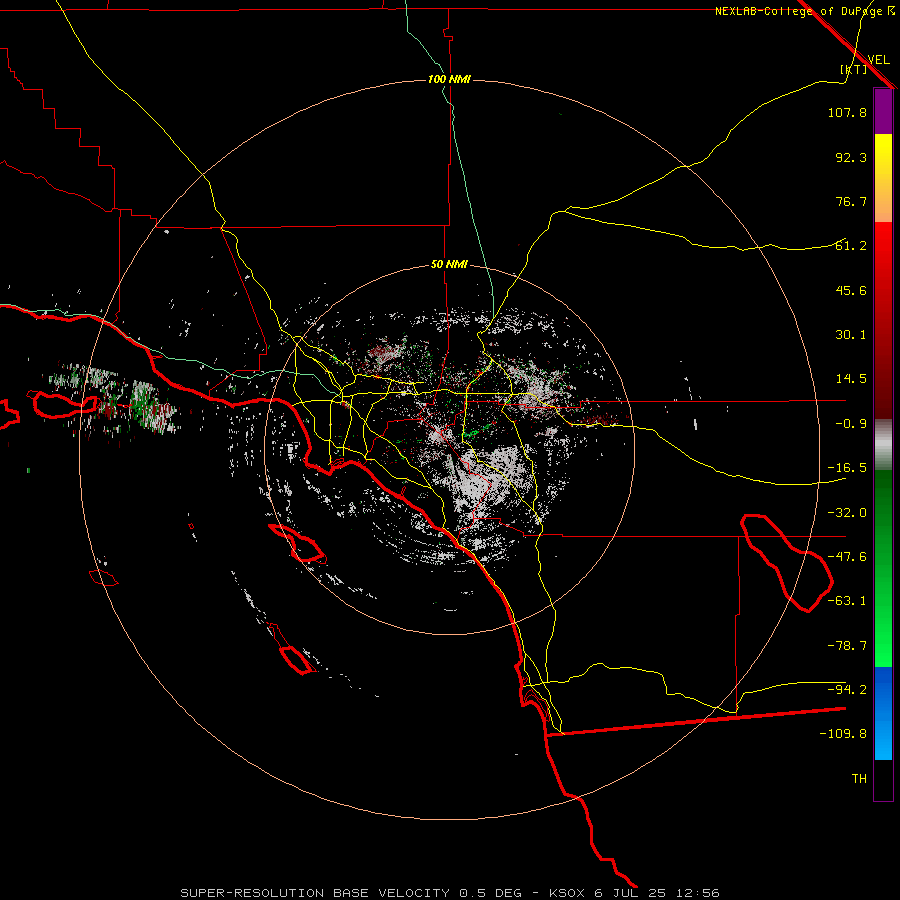Viewport: 900px width, 900px height.
Task: Click the VEL legend title
Action: 878,60
